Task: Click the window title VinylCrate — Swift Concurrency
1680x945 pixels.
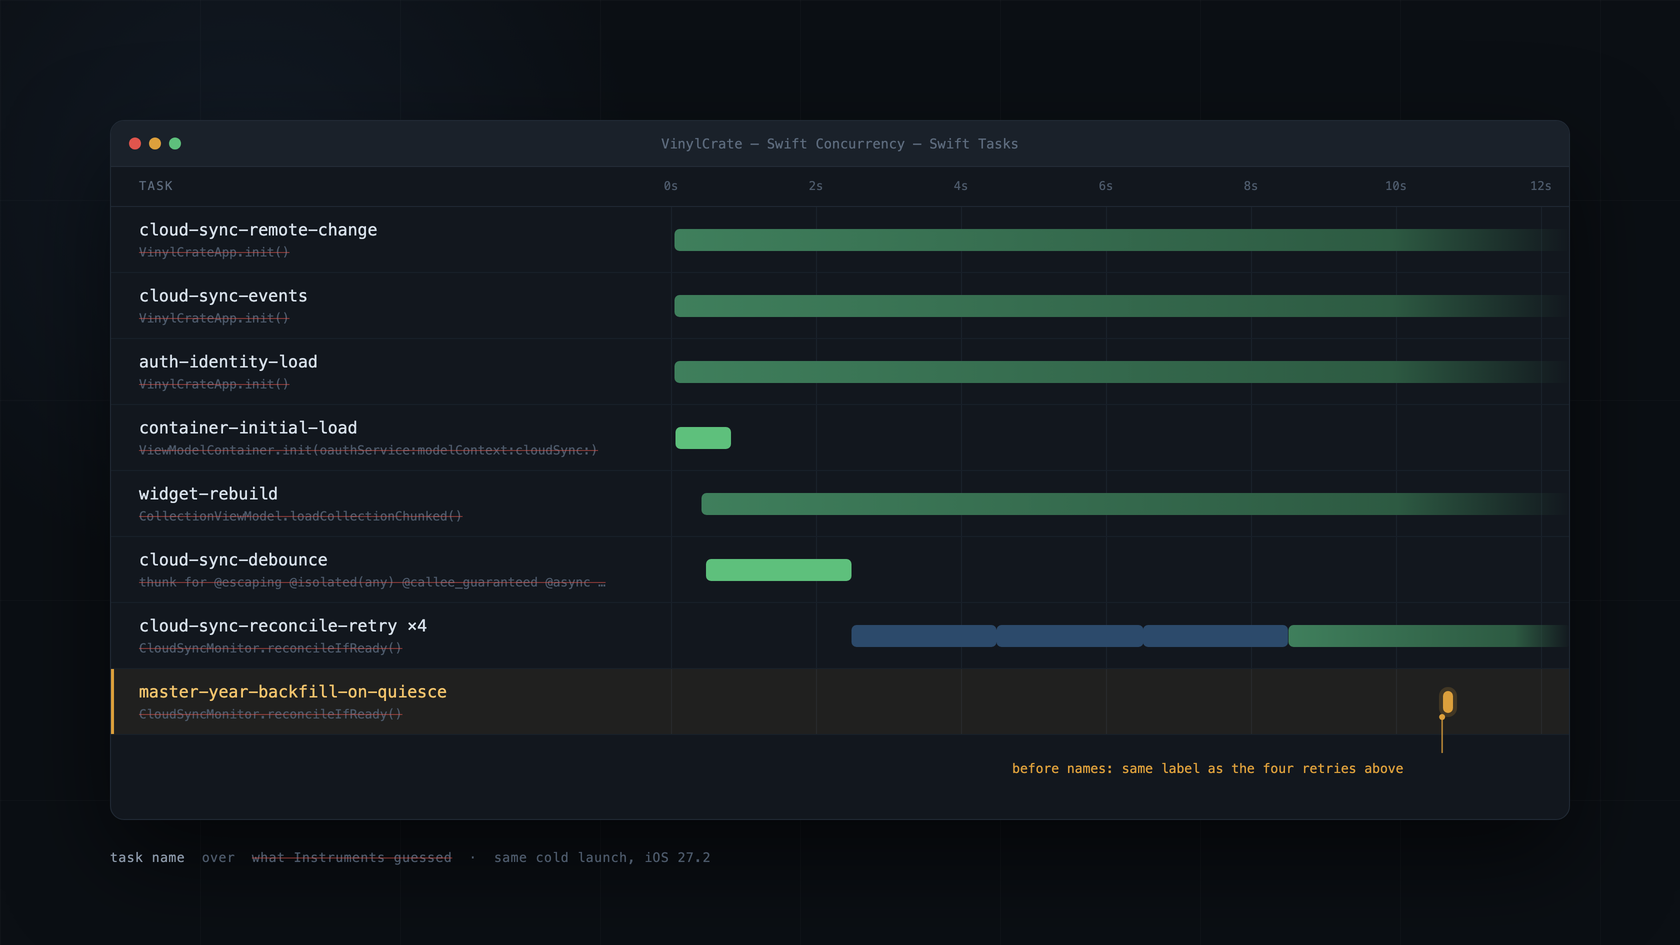Action: tap(839, 144)
